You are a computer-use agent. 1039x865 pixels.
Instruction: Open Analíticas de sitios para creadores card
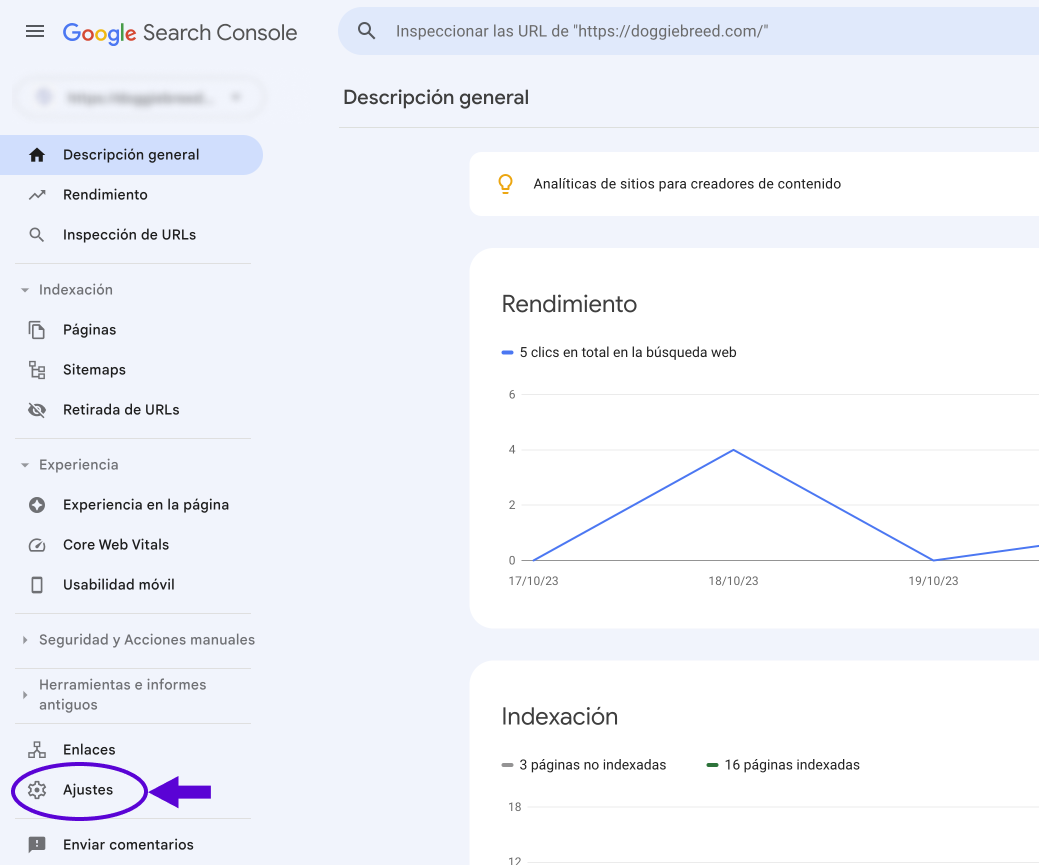(754, 184)
